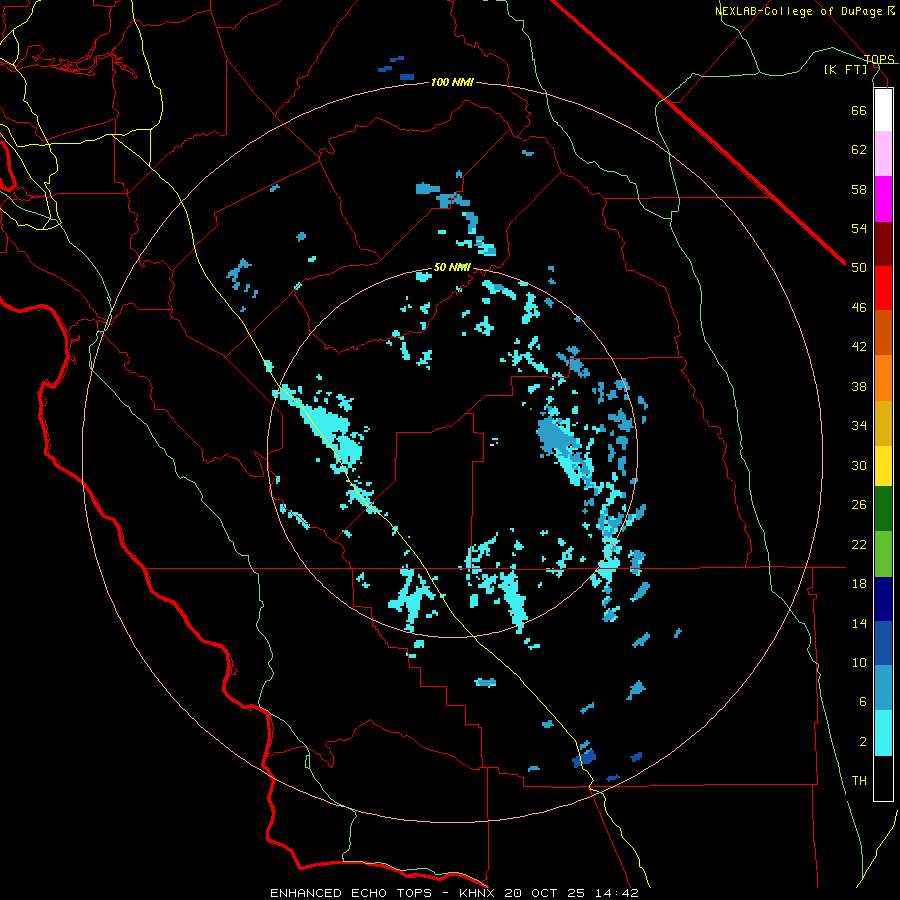Click the bright red legend swatch
This screenshot has height=900, width=900.
click(x=883, y=288)
